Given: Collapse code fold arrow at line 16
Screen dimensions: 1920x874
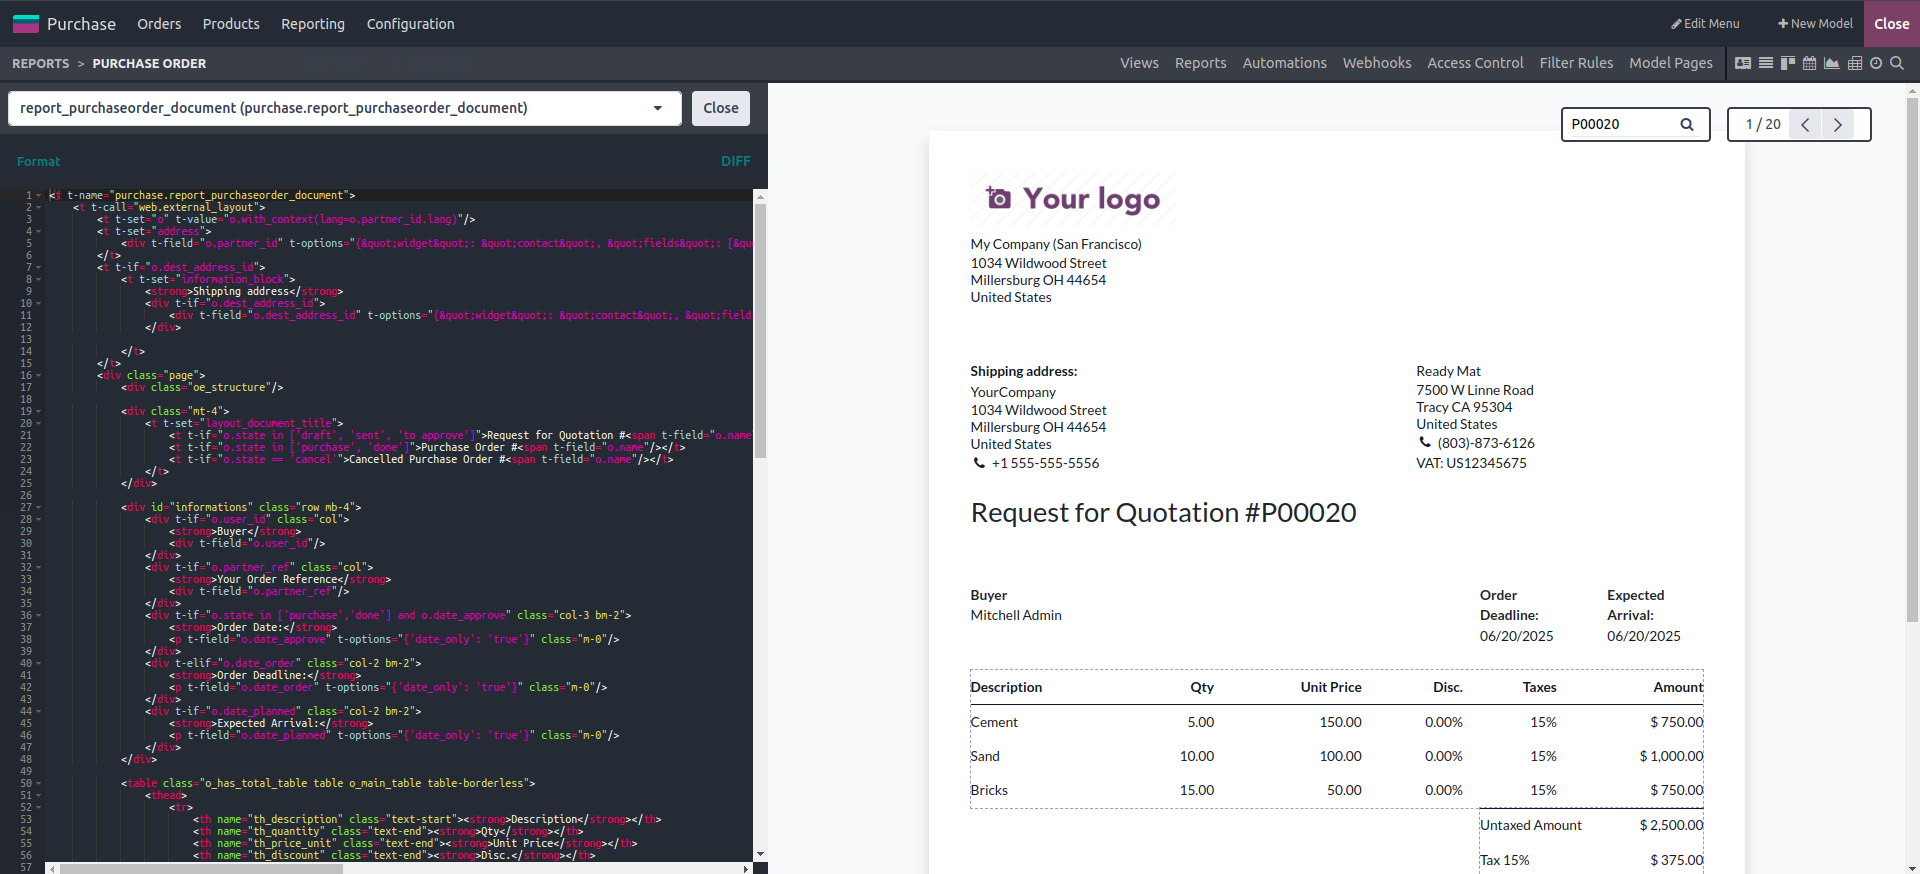Looking at the screenshot, I should (39, 376).
